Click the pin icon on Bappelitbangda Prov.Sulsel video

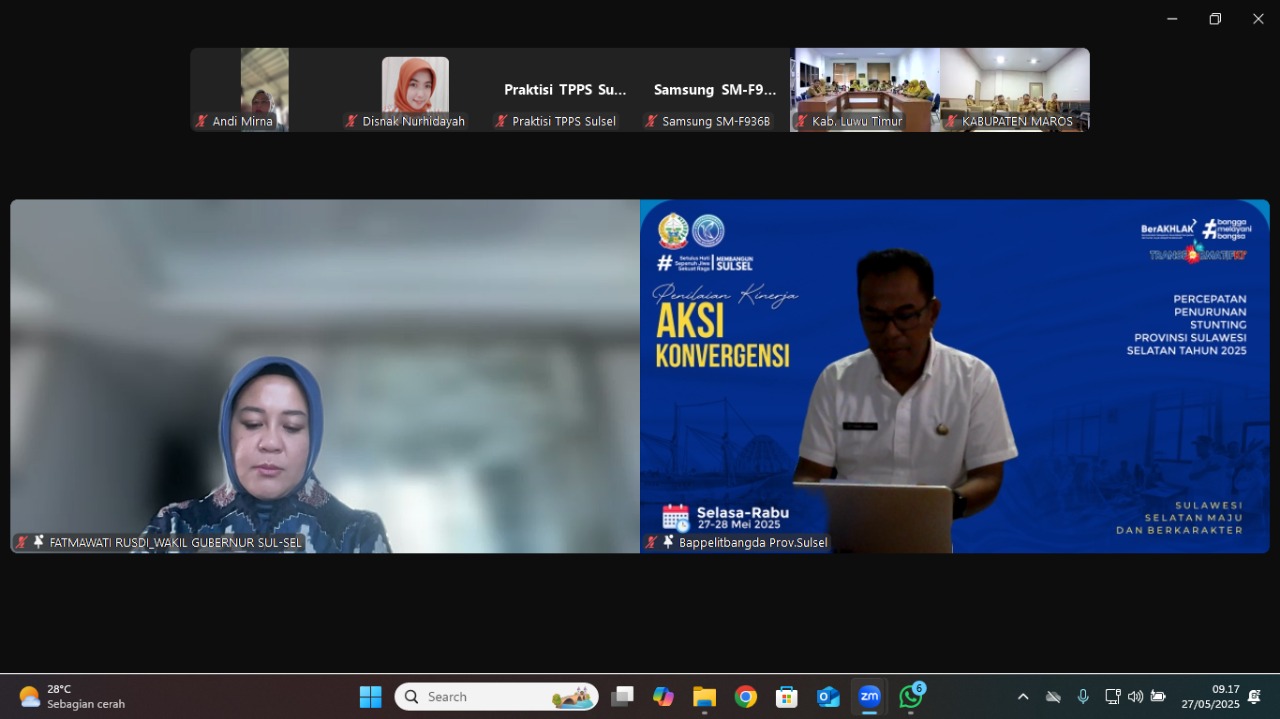click(x=668, y=542)
